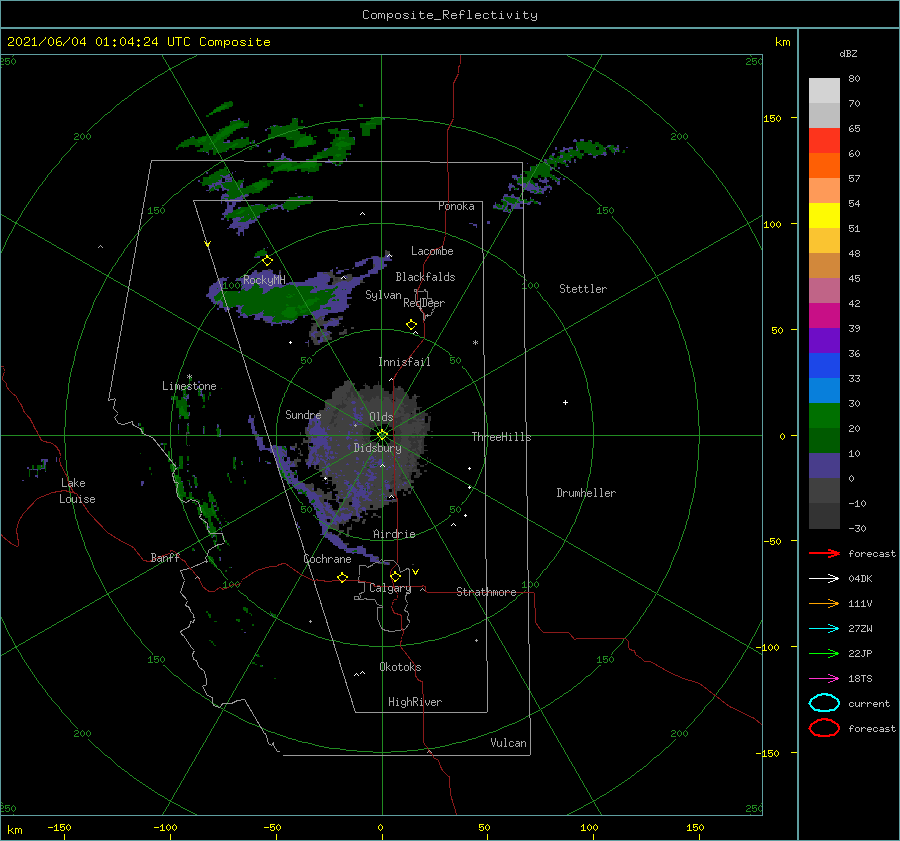Click the radar center marker at Olds
Screen dimensions: 900x841
tap(382, 435)
